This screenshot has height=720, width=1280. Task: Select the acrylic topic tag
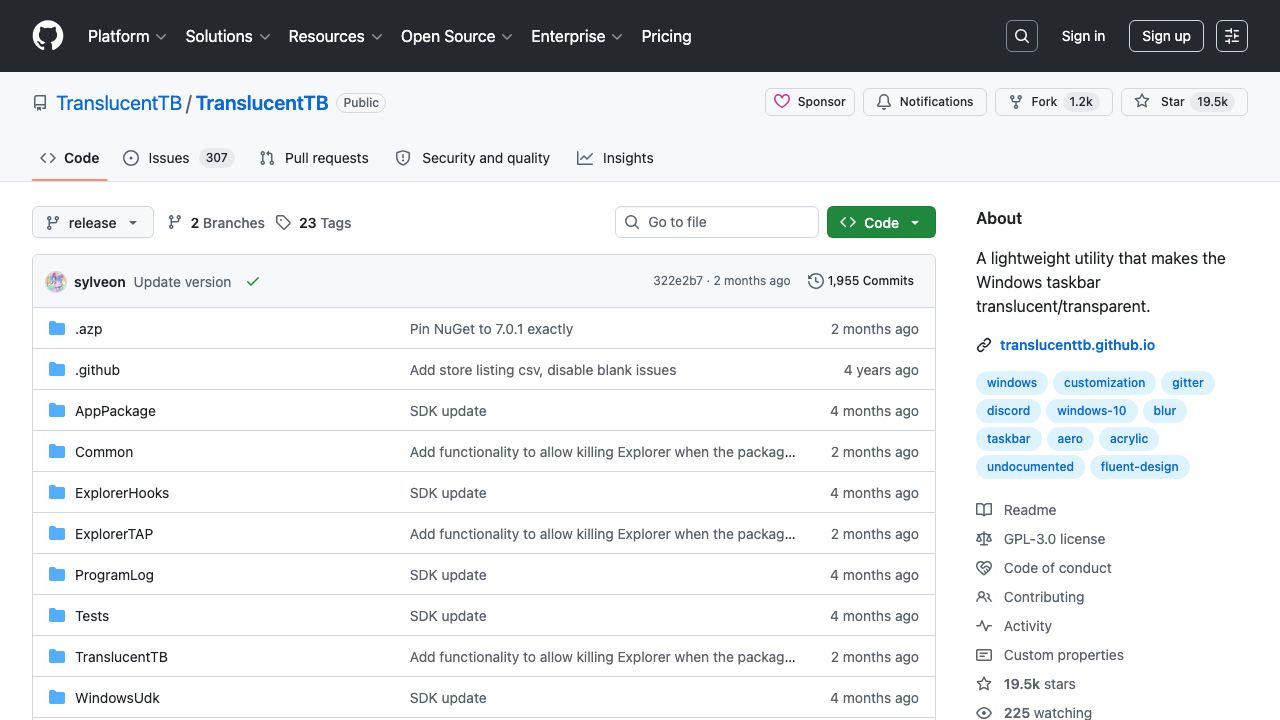[x=1129, y=439]
